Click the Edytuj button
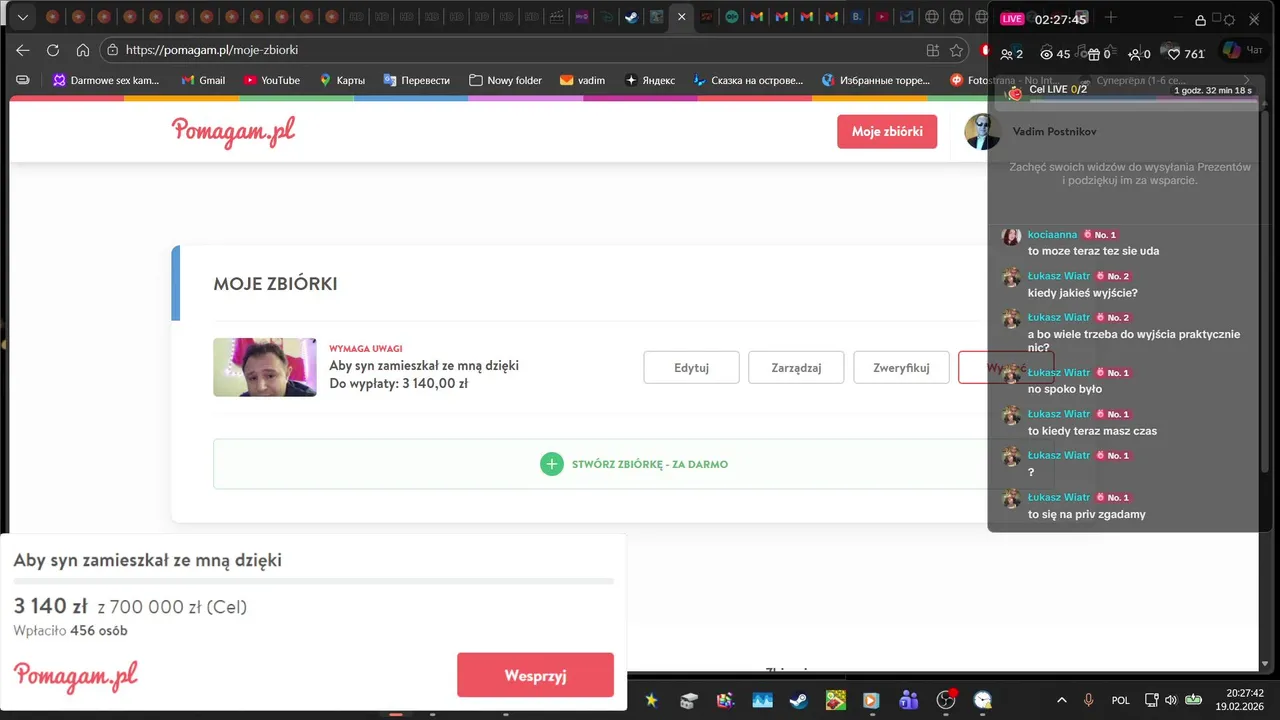Viewport: 1280px width, 720px height. [x=691, y=367]
